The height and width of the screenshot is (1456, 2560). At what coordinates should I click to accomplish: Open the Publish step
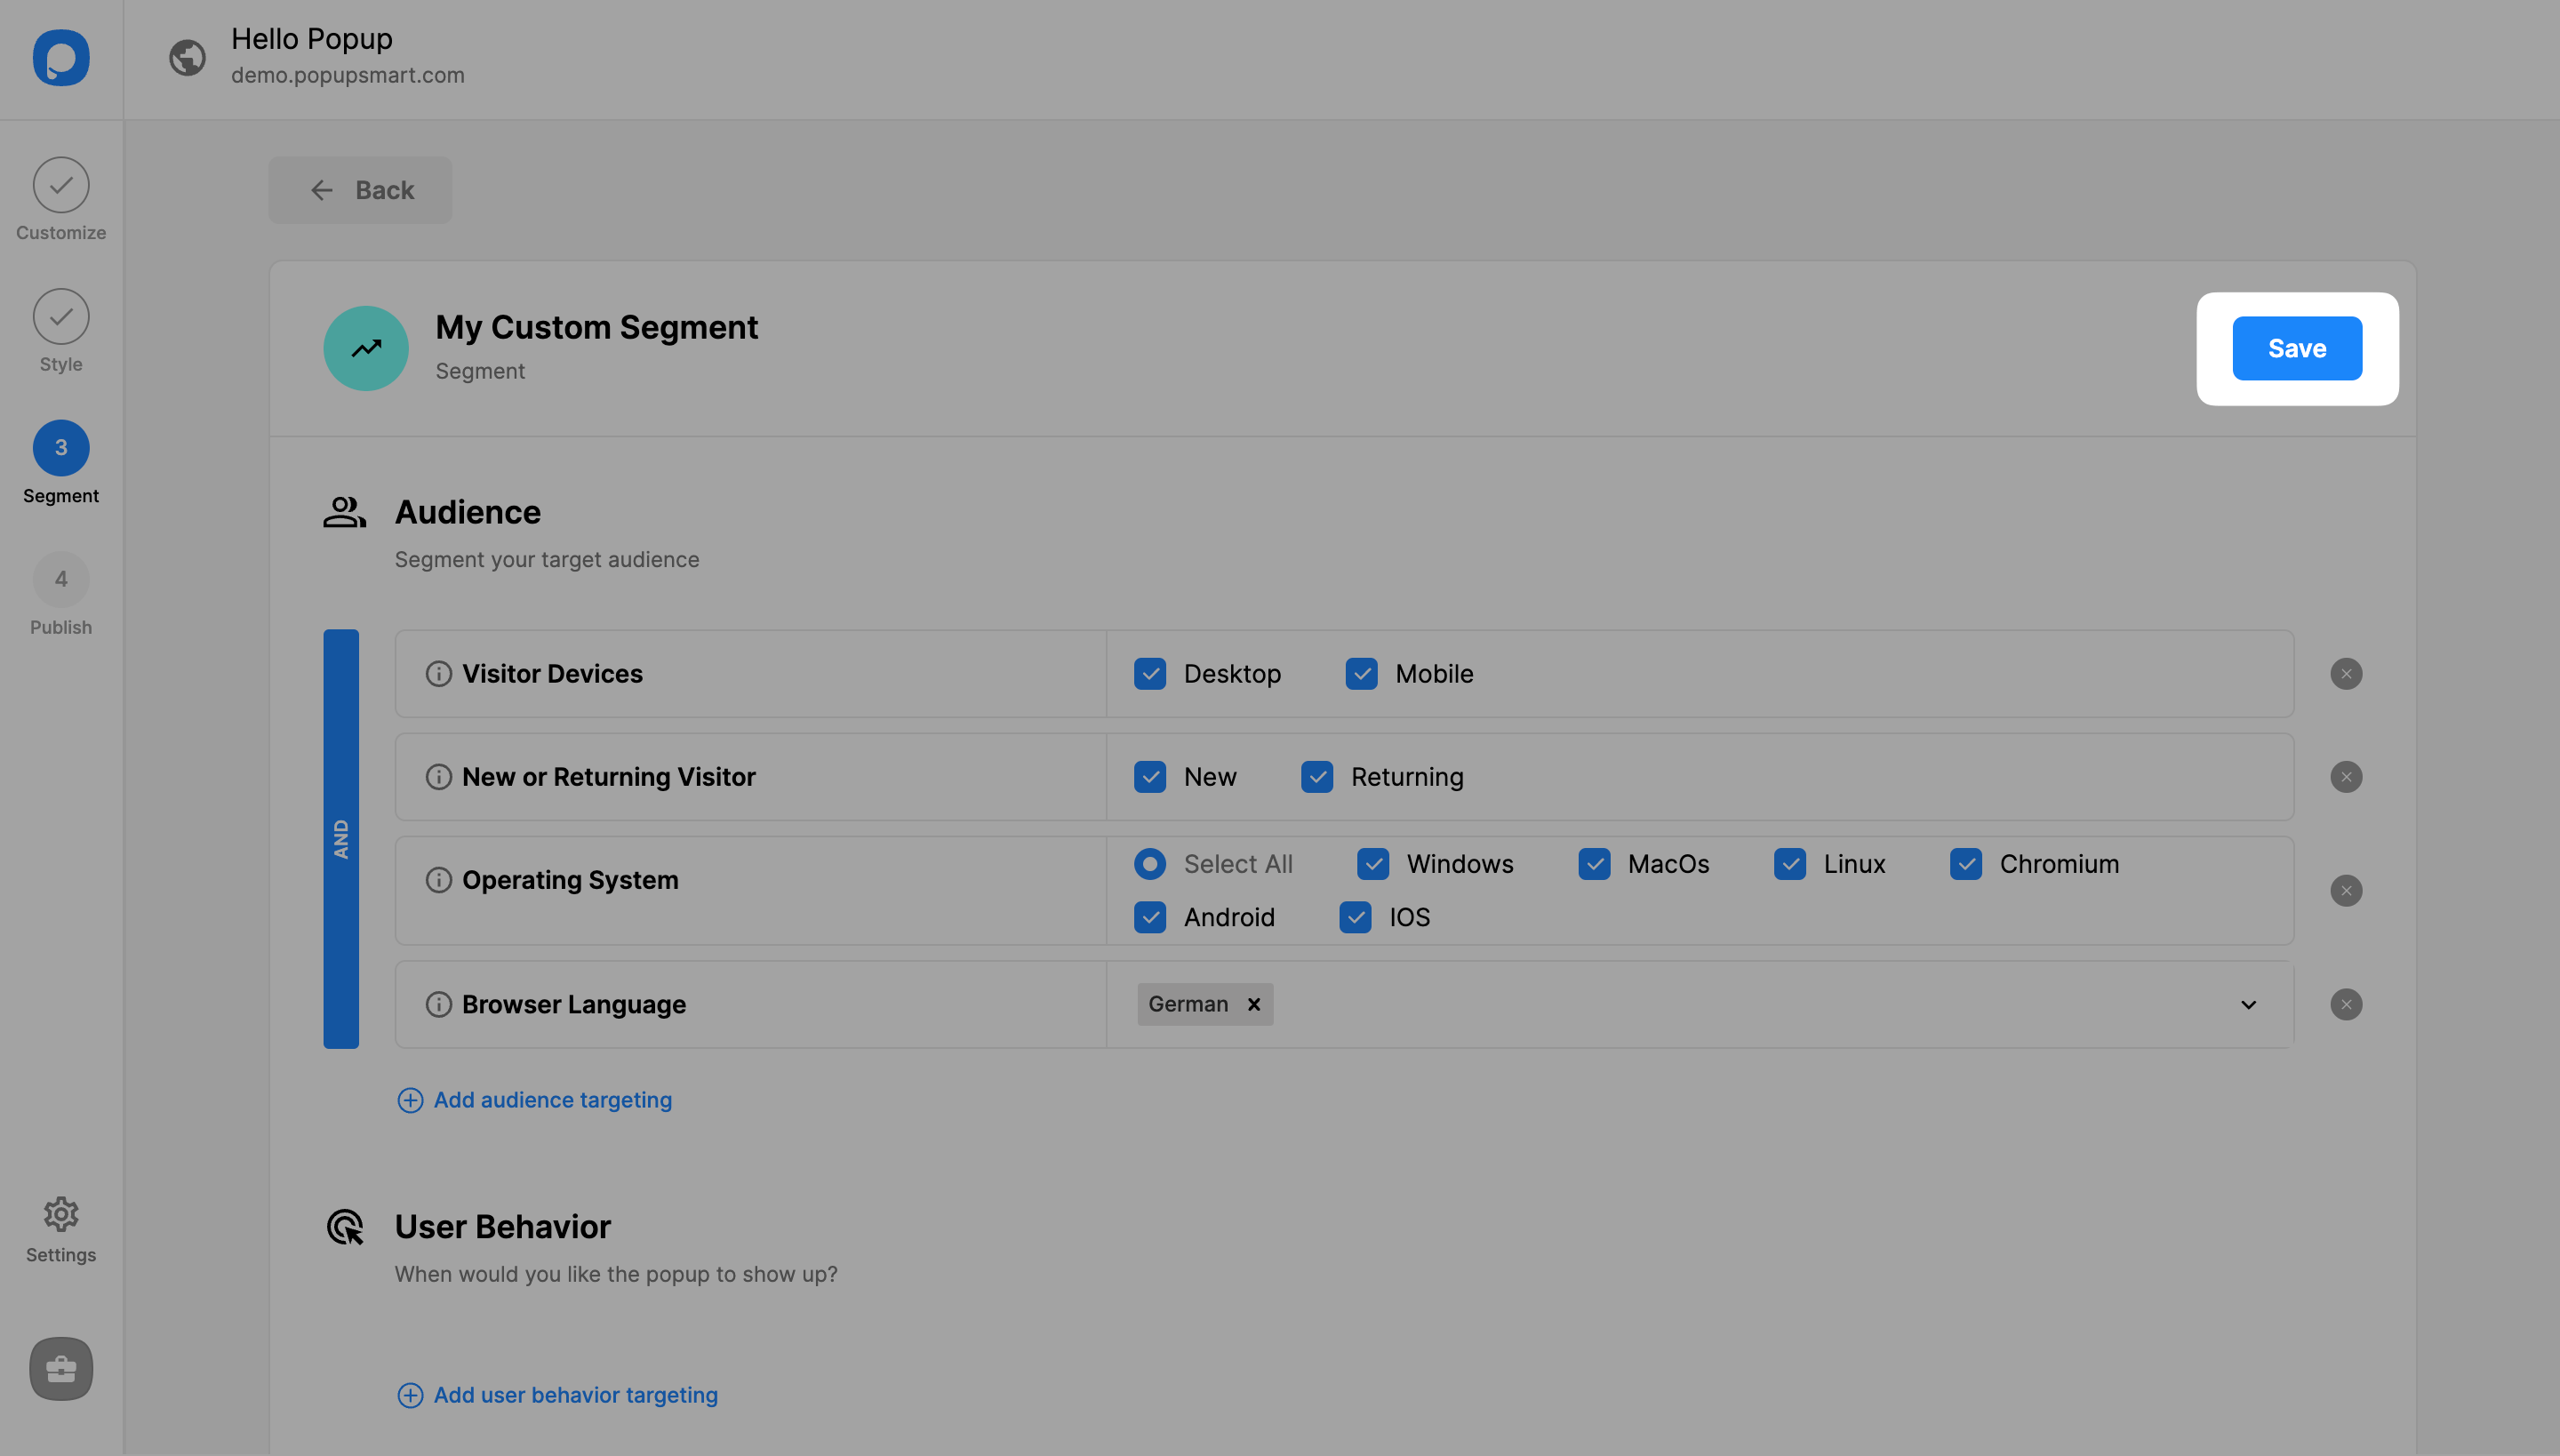coord(61,580)
